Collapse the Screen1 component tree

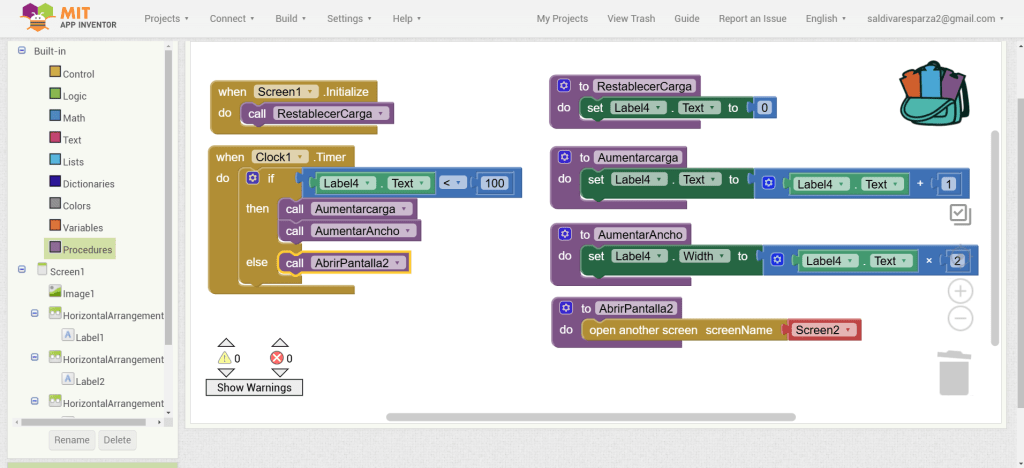click(x=22, y=271)
